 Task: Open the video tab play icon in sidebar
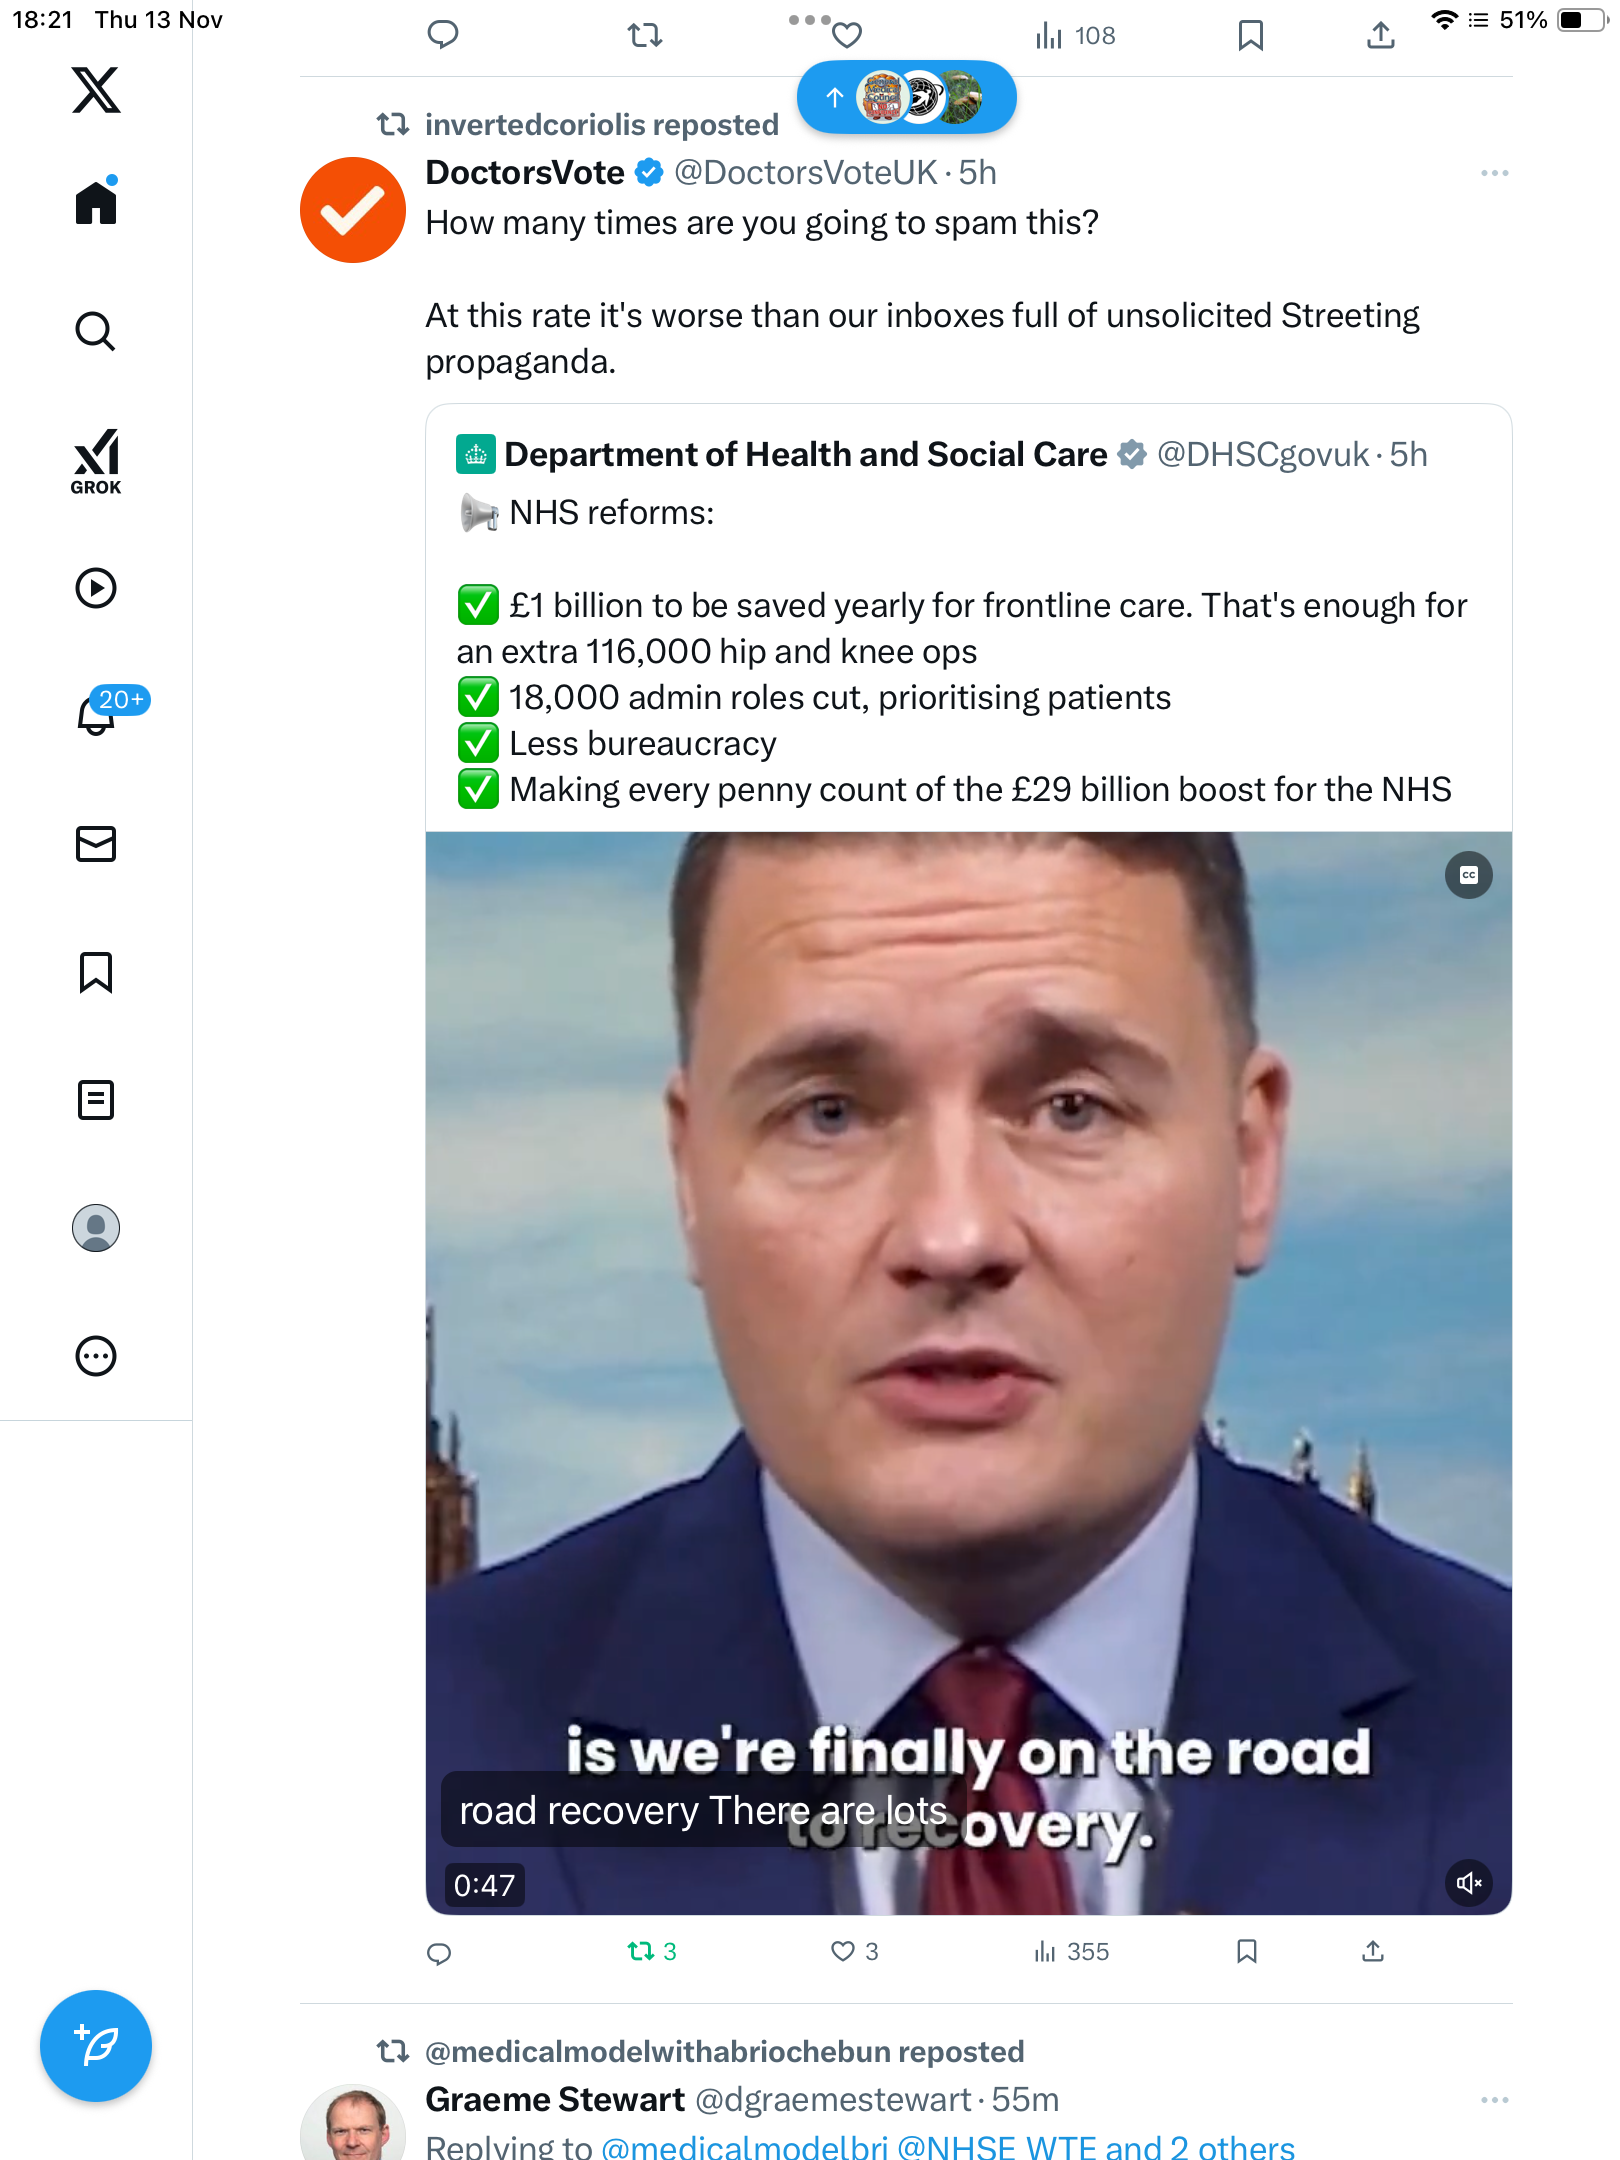pos(96,588)
